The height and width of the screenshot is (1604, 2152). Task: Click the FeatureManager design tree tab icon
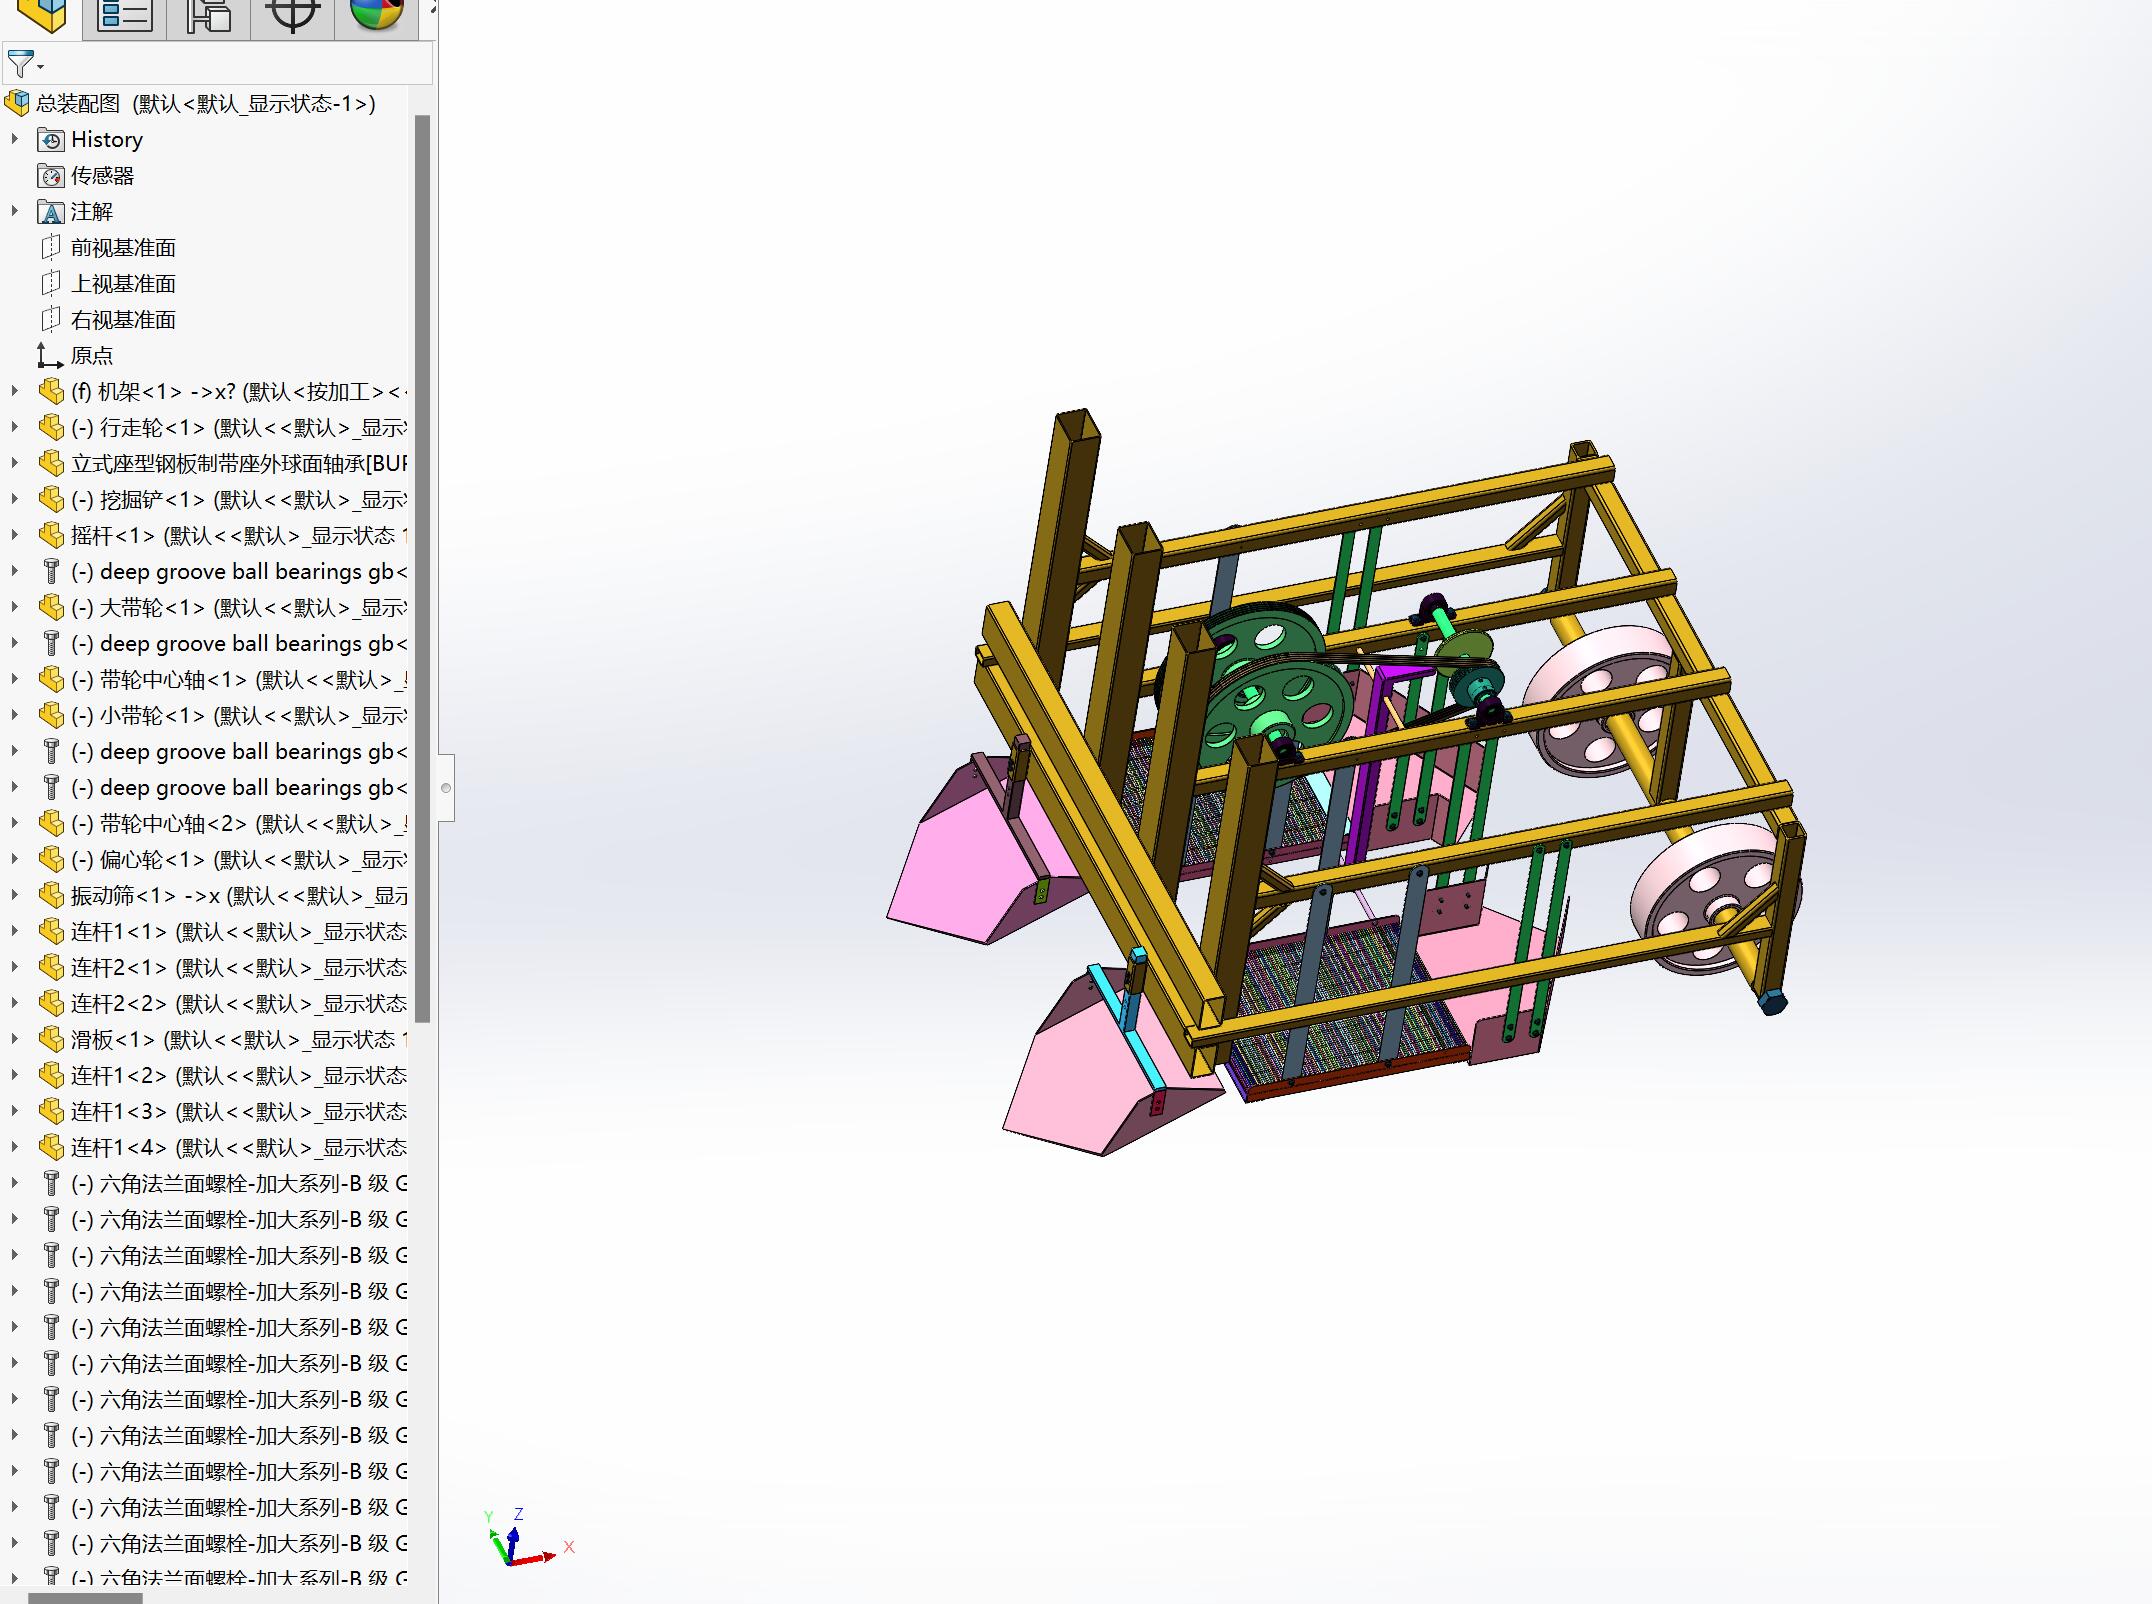[x=41, y=16]
